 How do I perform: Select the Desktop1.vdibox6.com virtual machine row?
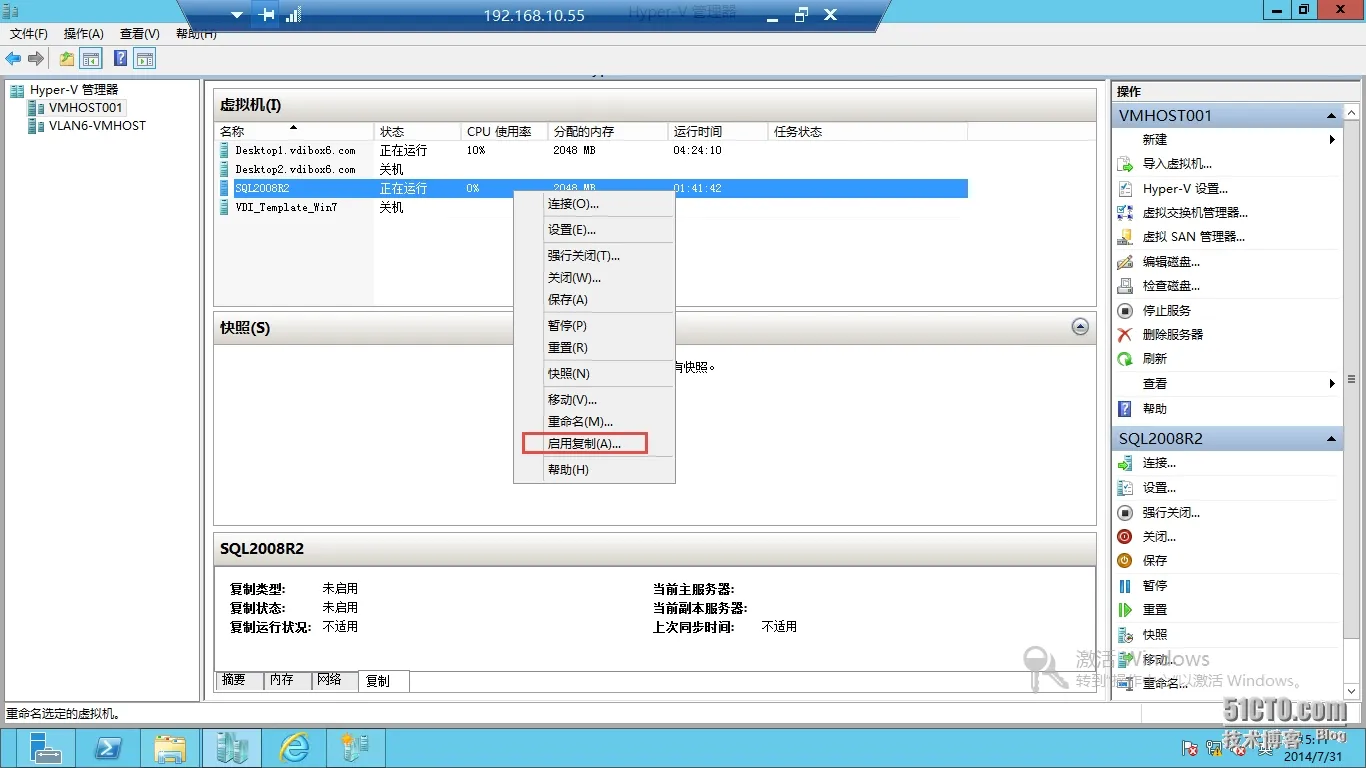point(591,150)
